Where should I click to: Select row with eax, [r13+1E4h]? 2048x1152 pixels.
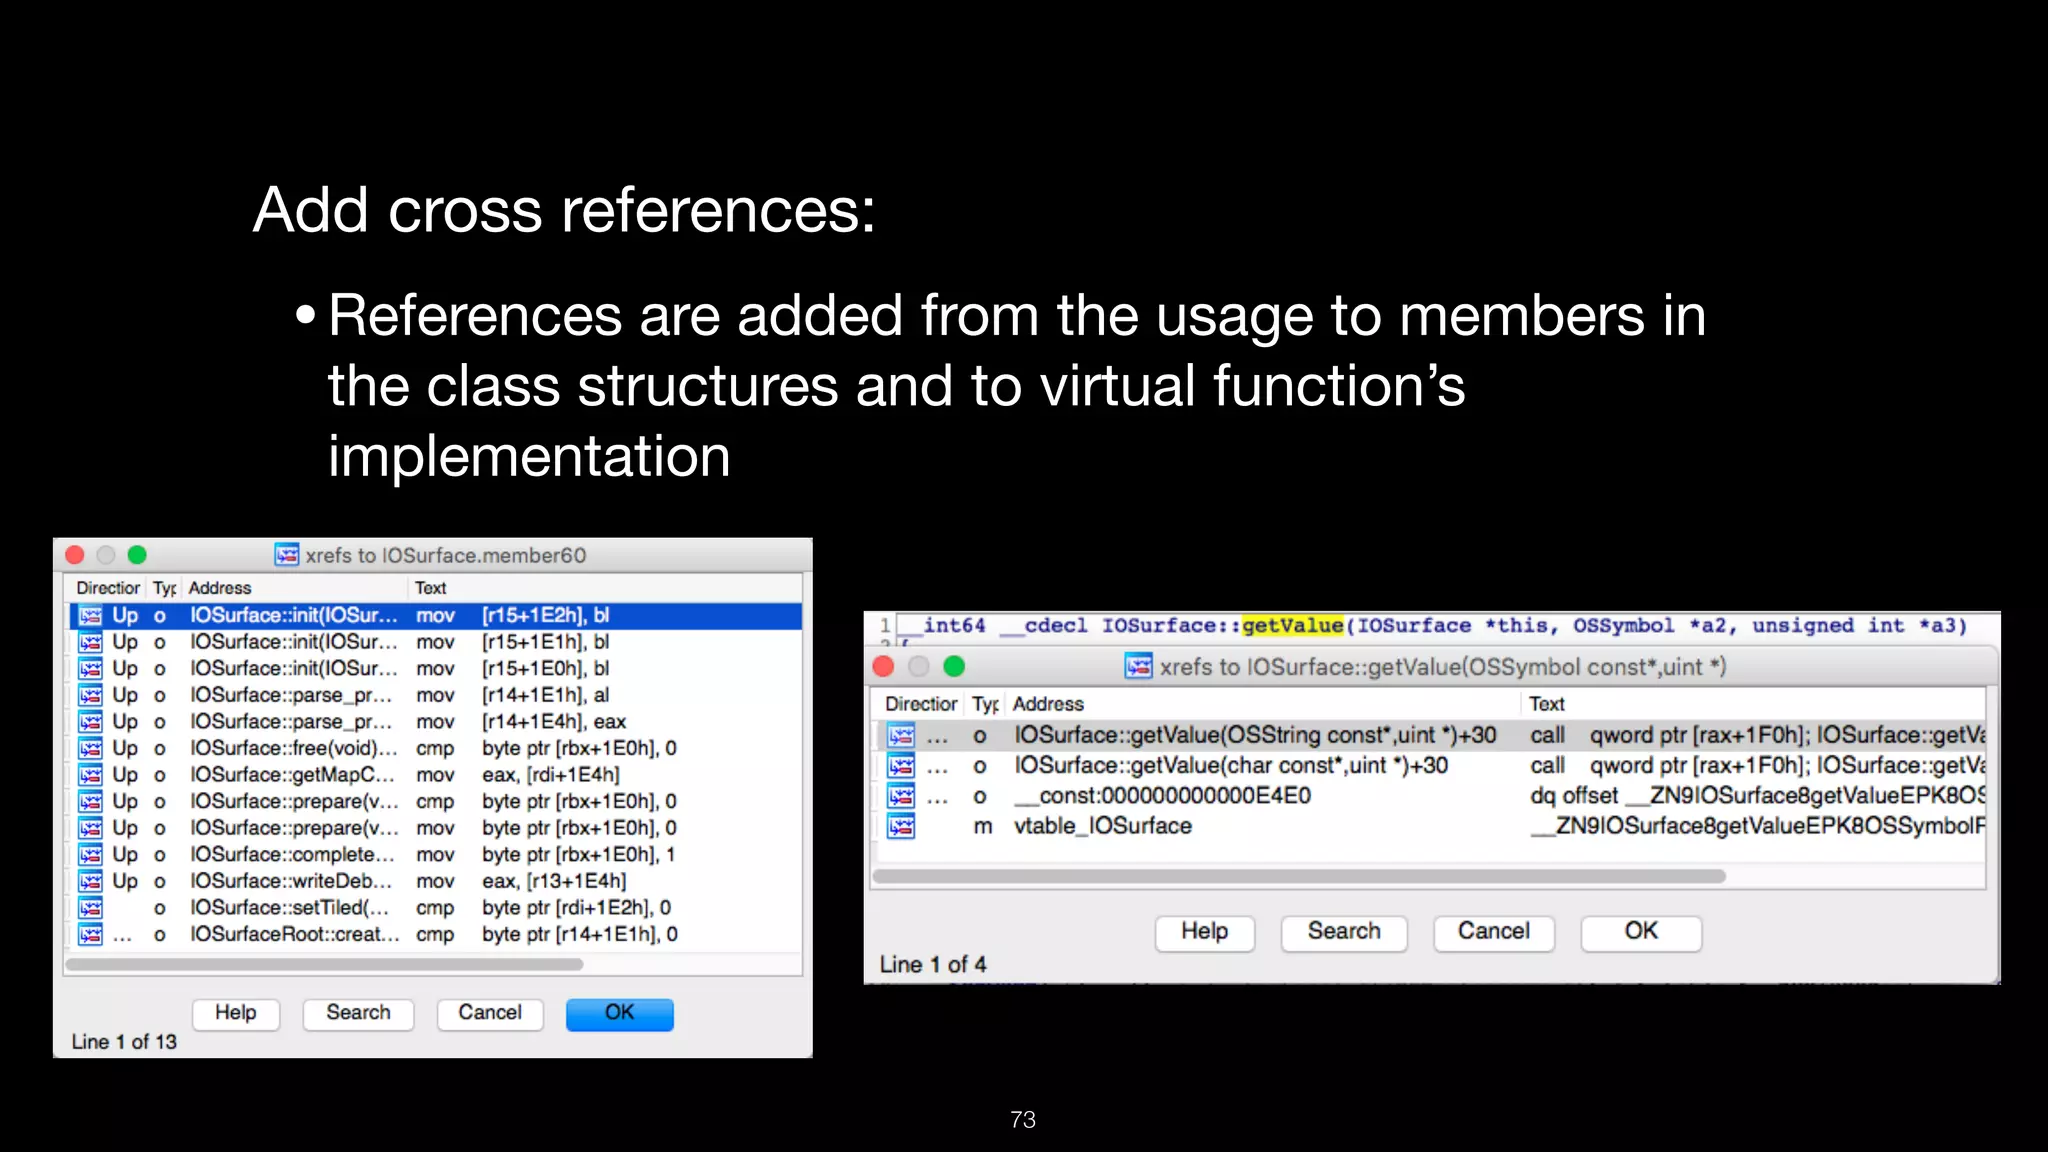pyautogui.click(x=435, y=881)
